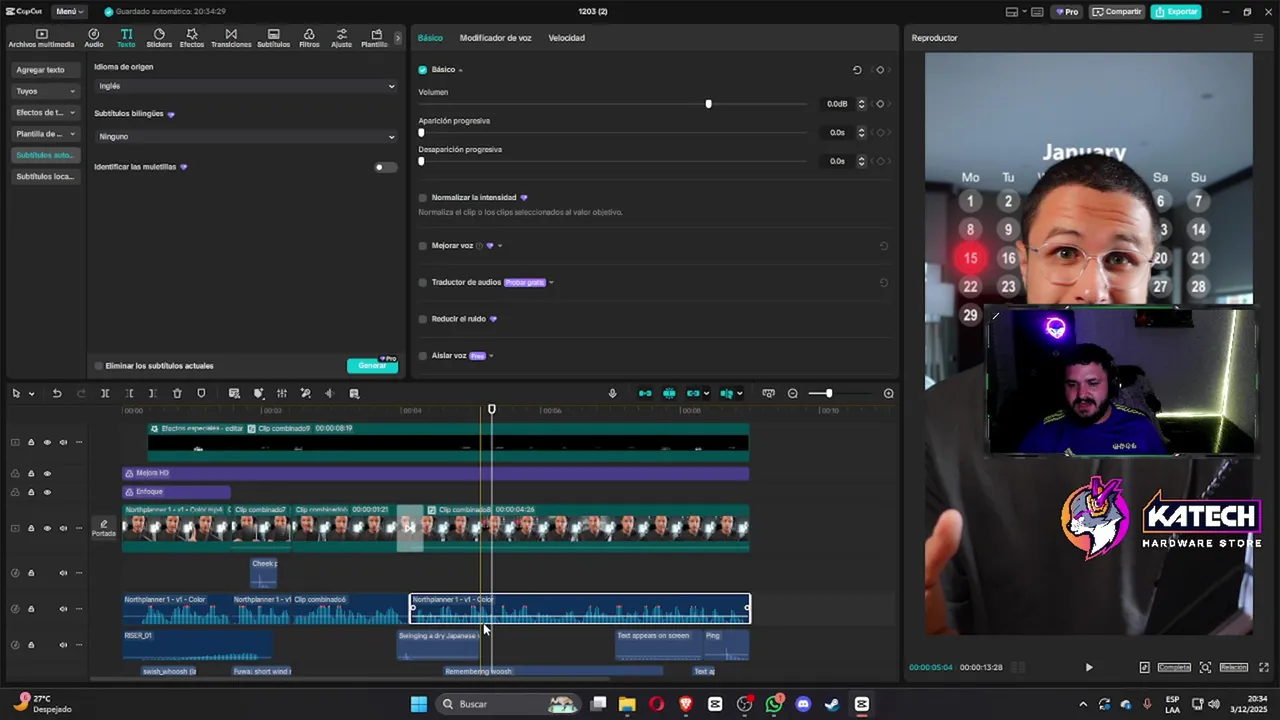Viewport: 1280px width, 720px height.
Task: Adjust the Volumen slider handle
Action: pos(708,104)
